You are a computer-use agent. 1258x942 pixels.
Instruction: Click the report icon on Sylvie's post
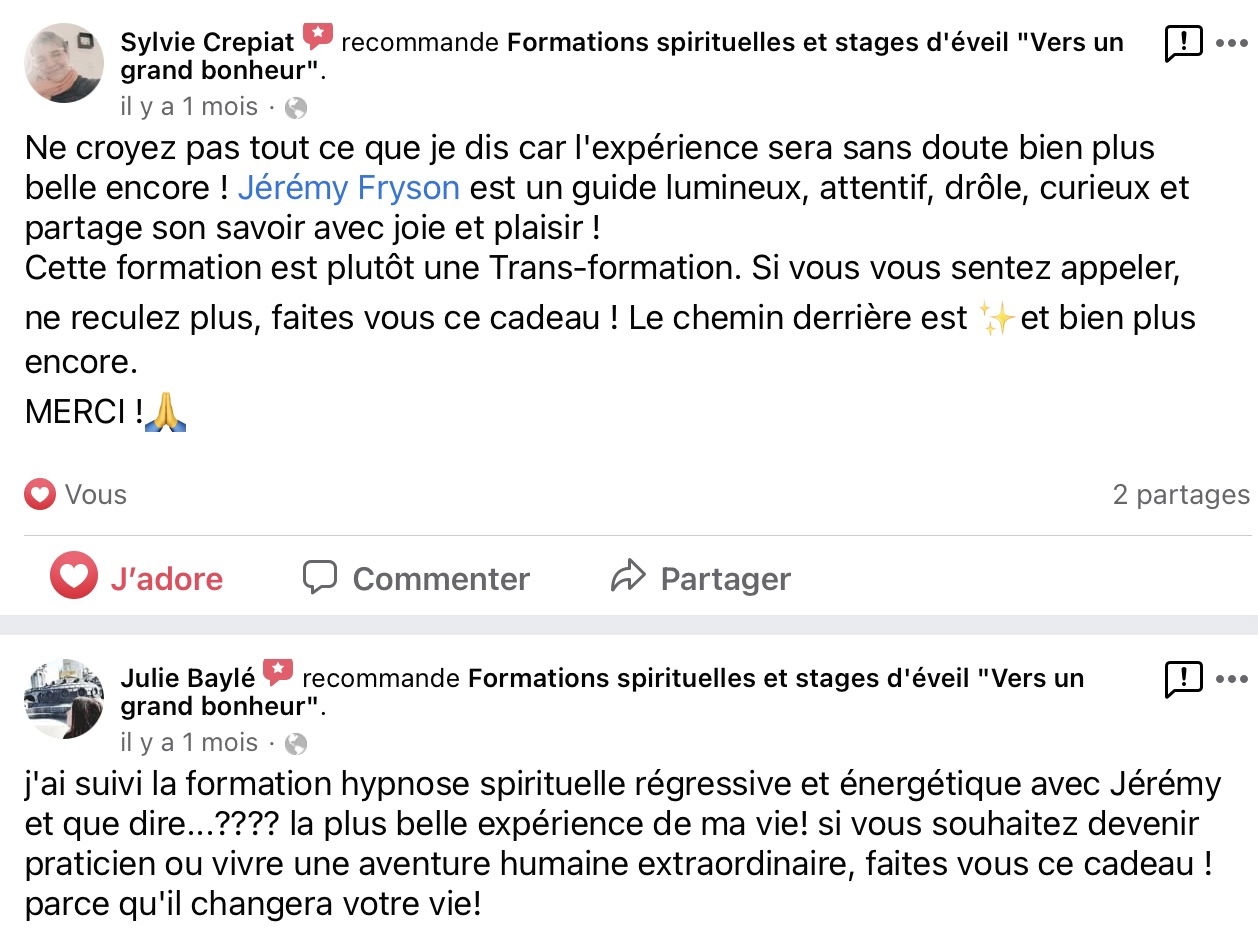click(1183, 43)
